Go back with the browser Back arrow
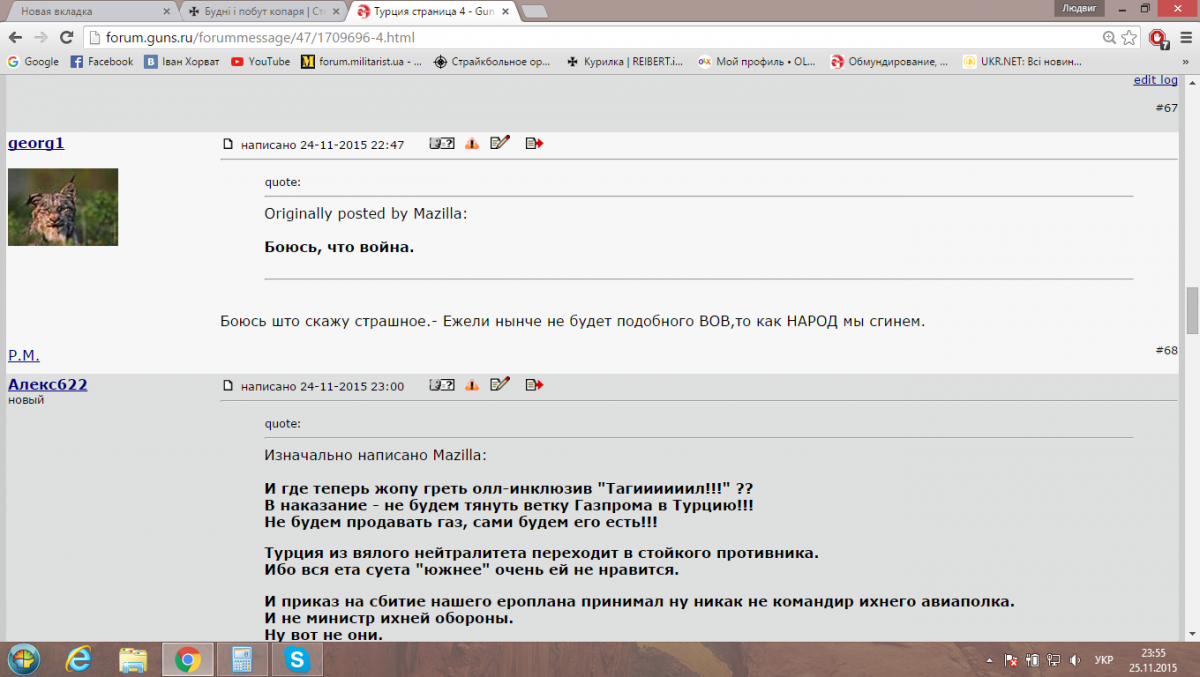The image size is (1200, 677). coord(15,38)
